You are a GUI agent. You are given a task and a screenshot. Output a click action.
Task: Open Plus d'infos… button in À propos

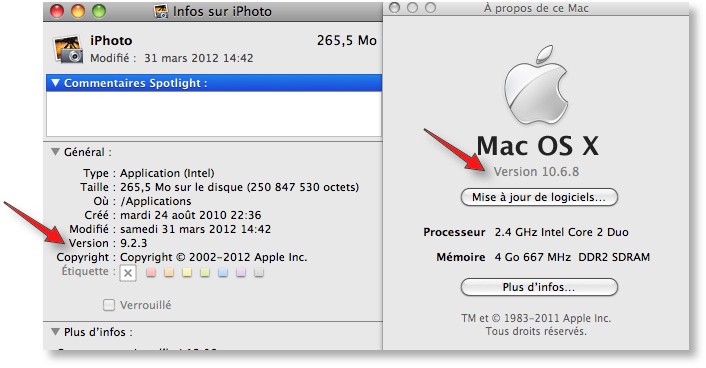click(539, 287)
